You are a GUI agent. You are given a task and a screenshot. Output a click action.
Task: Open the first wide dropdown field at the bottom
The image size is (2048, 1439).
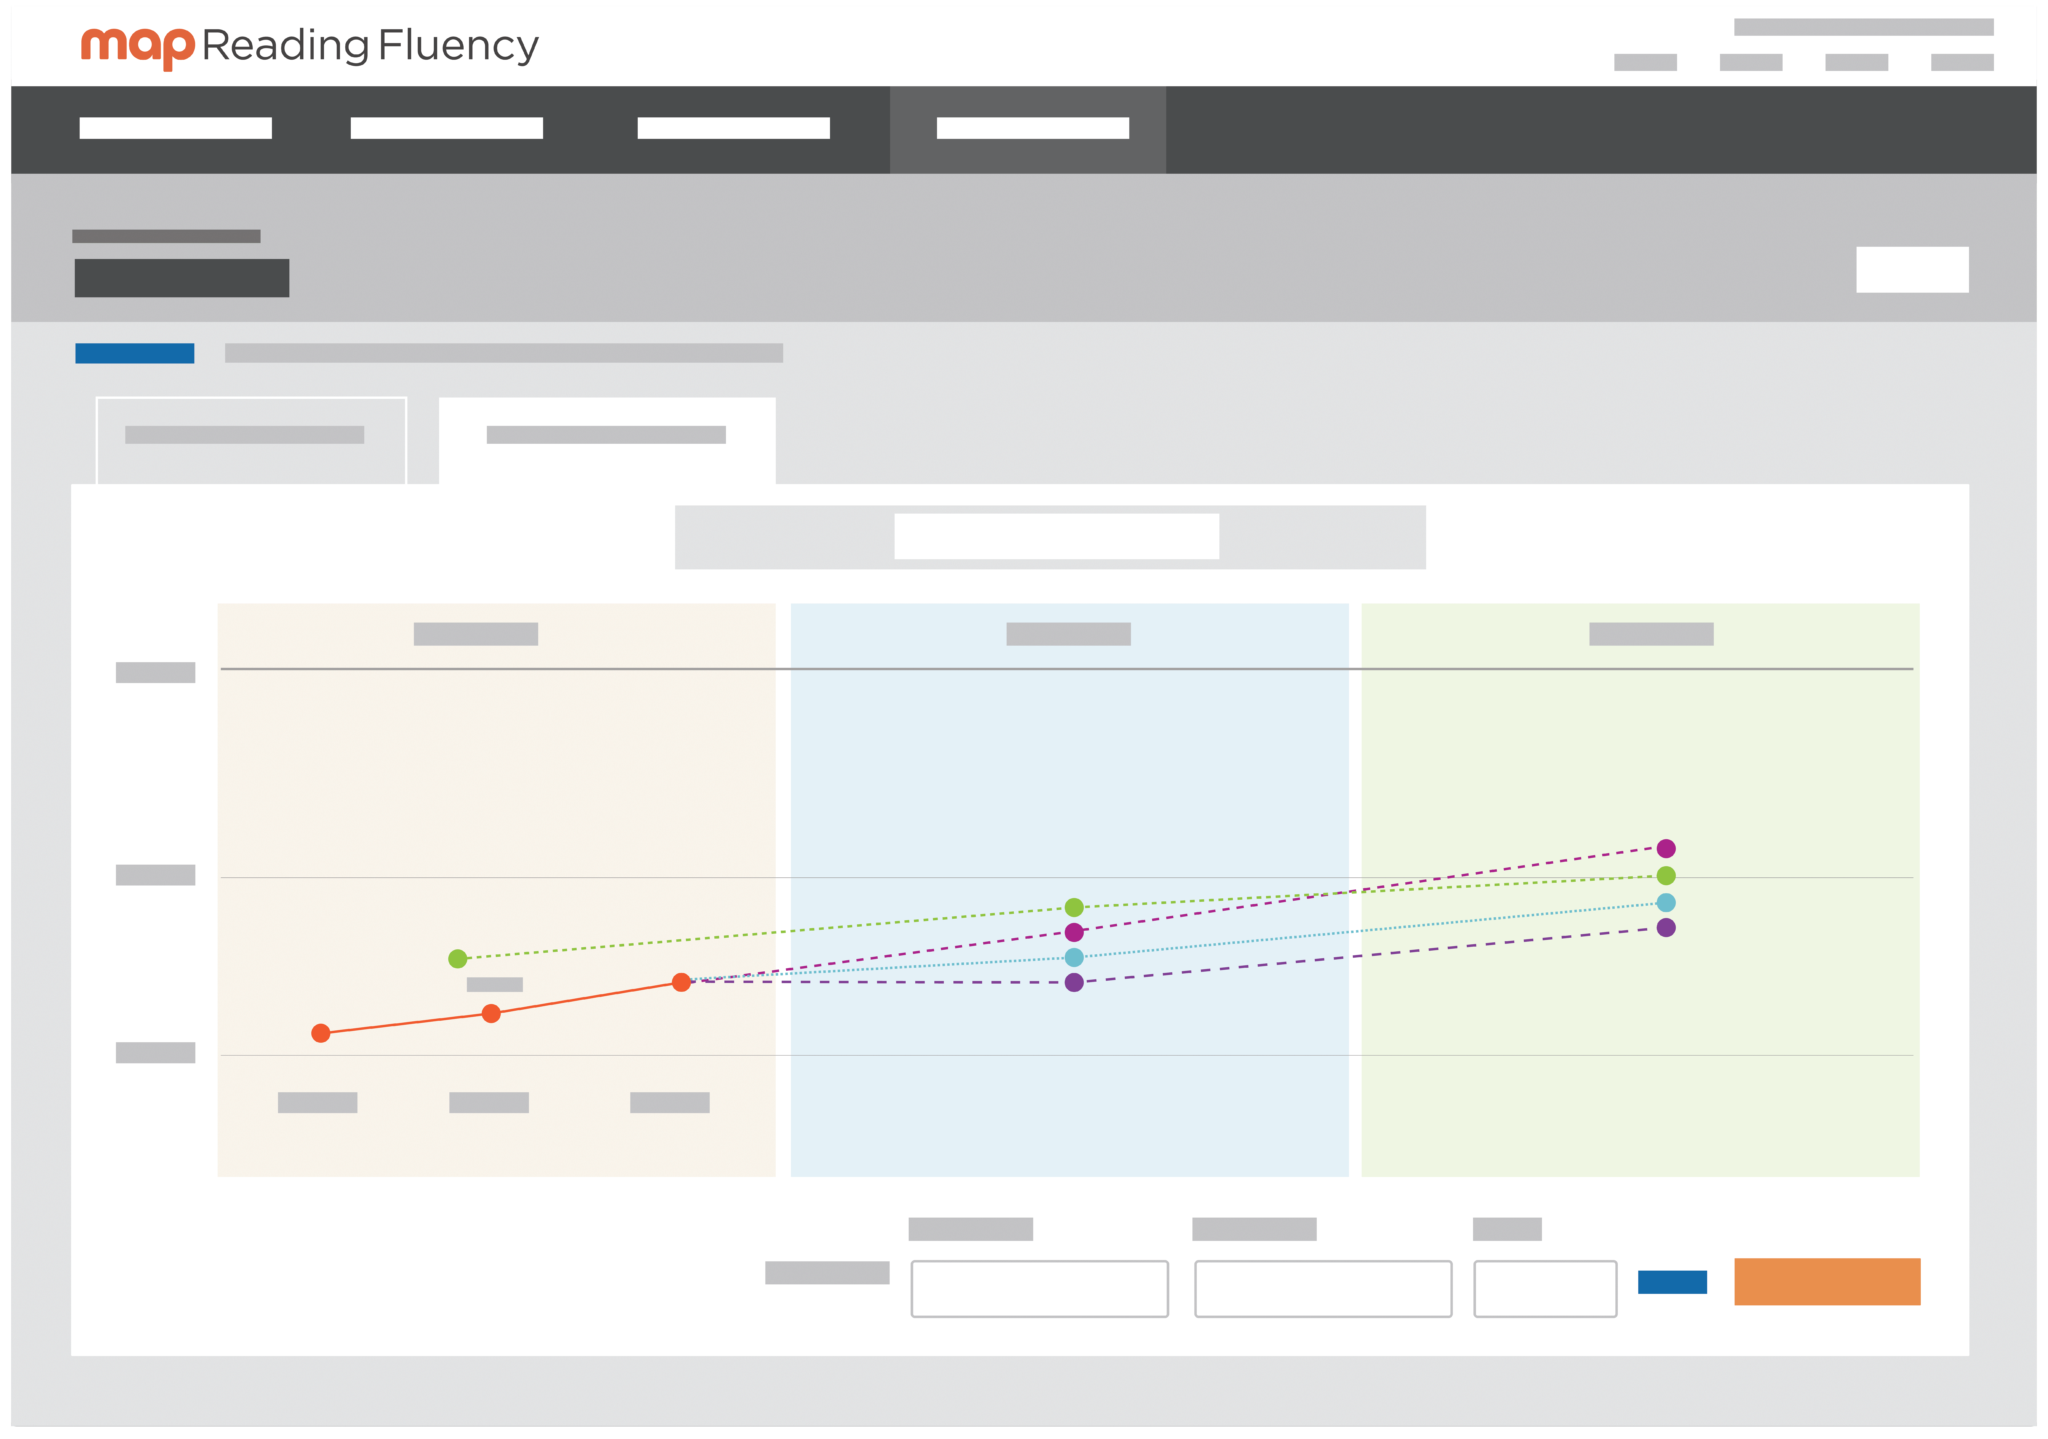tap(1039, 1290)
